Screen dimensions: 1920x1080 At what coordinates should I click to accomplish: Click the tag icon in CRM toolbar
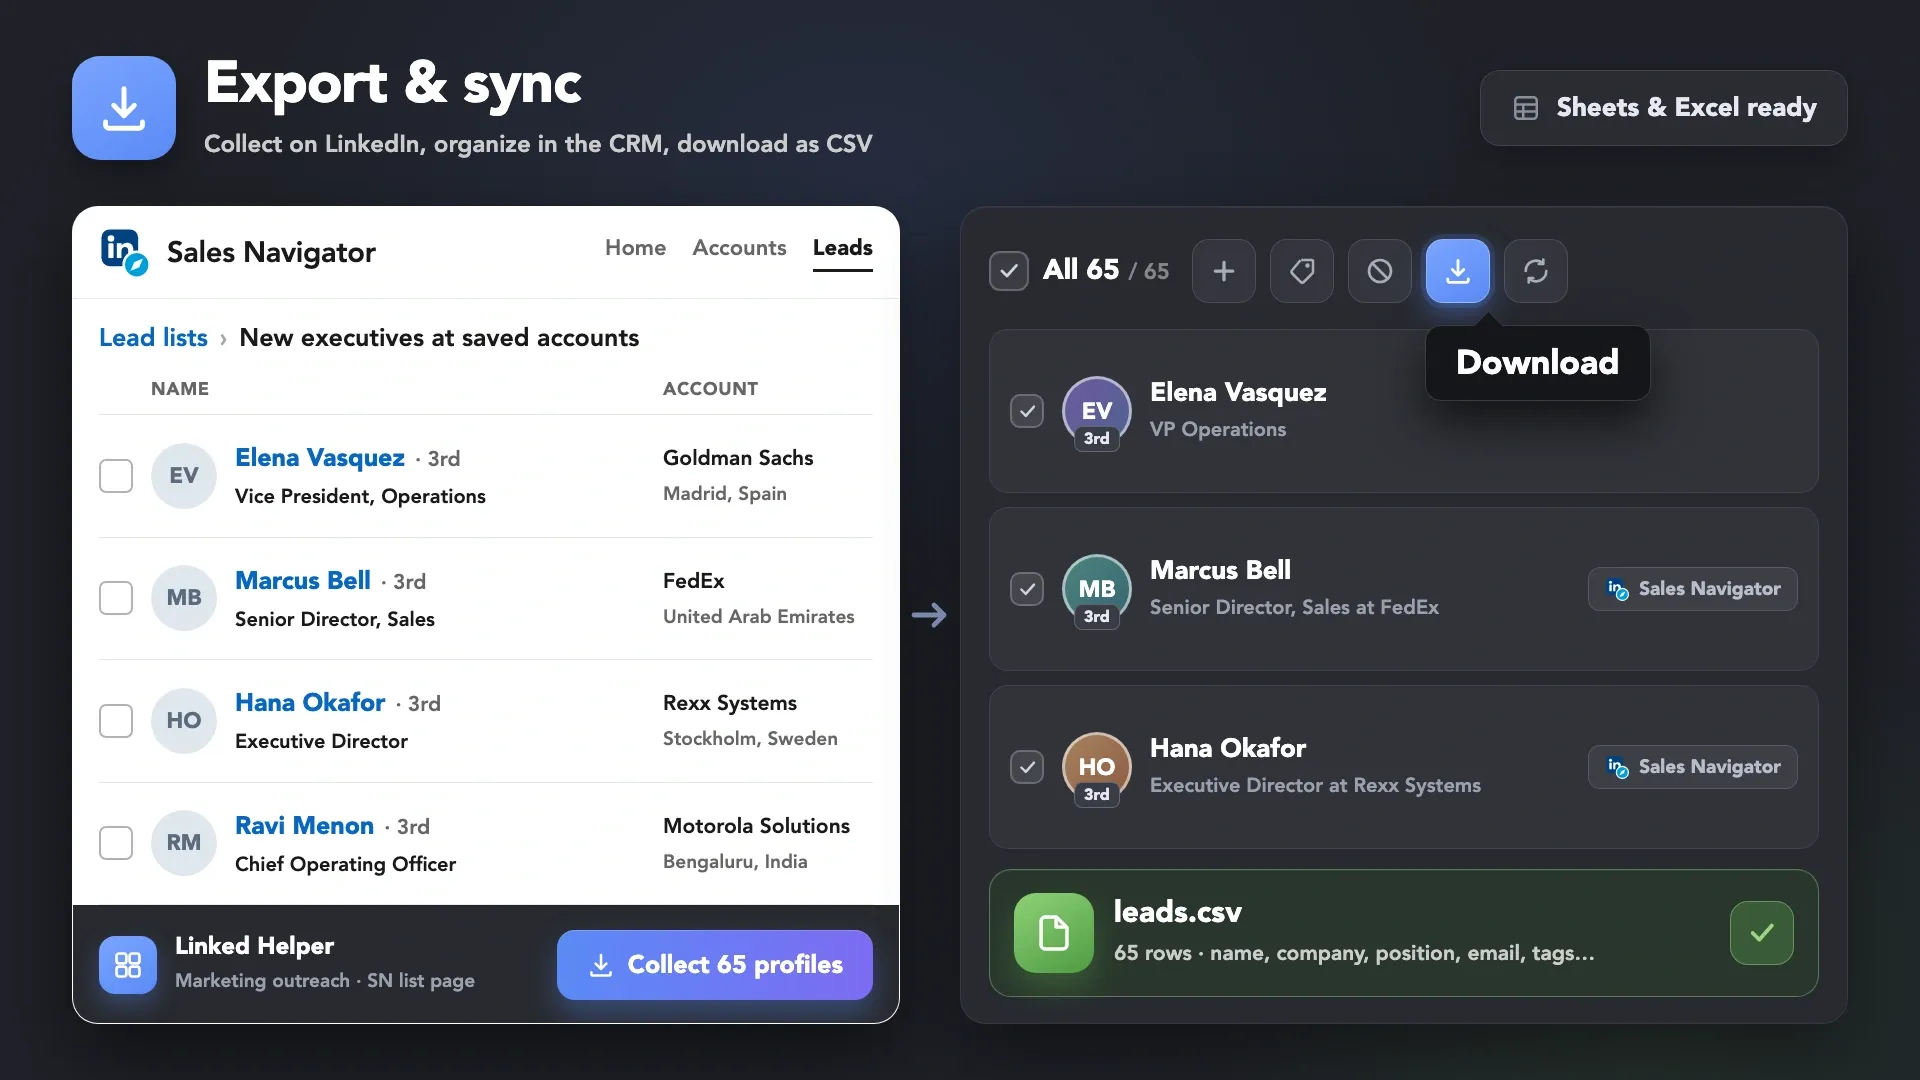[x=1302, y=271]
